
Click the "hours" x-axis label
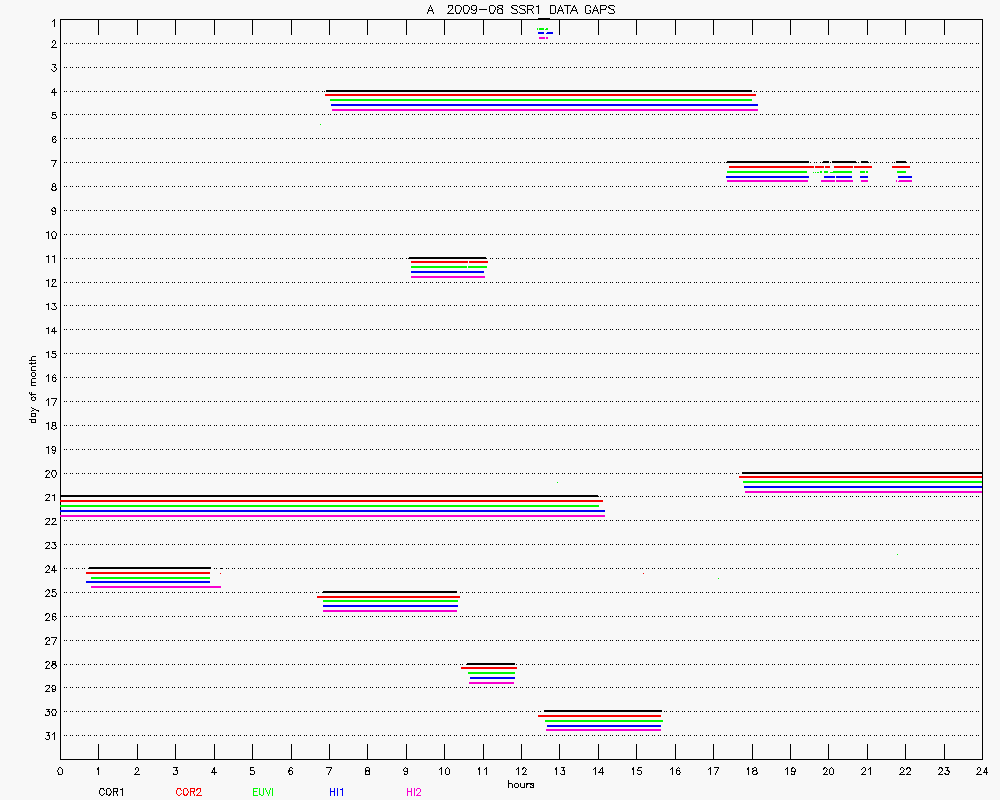[520, 785]
